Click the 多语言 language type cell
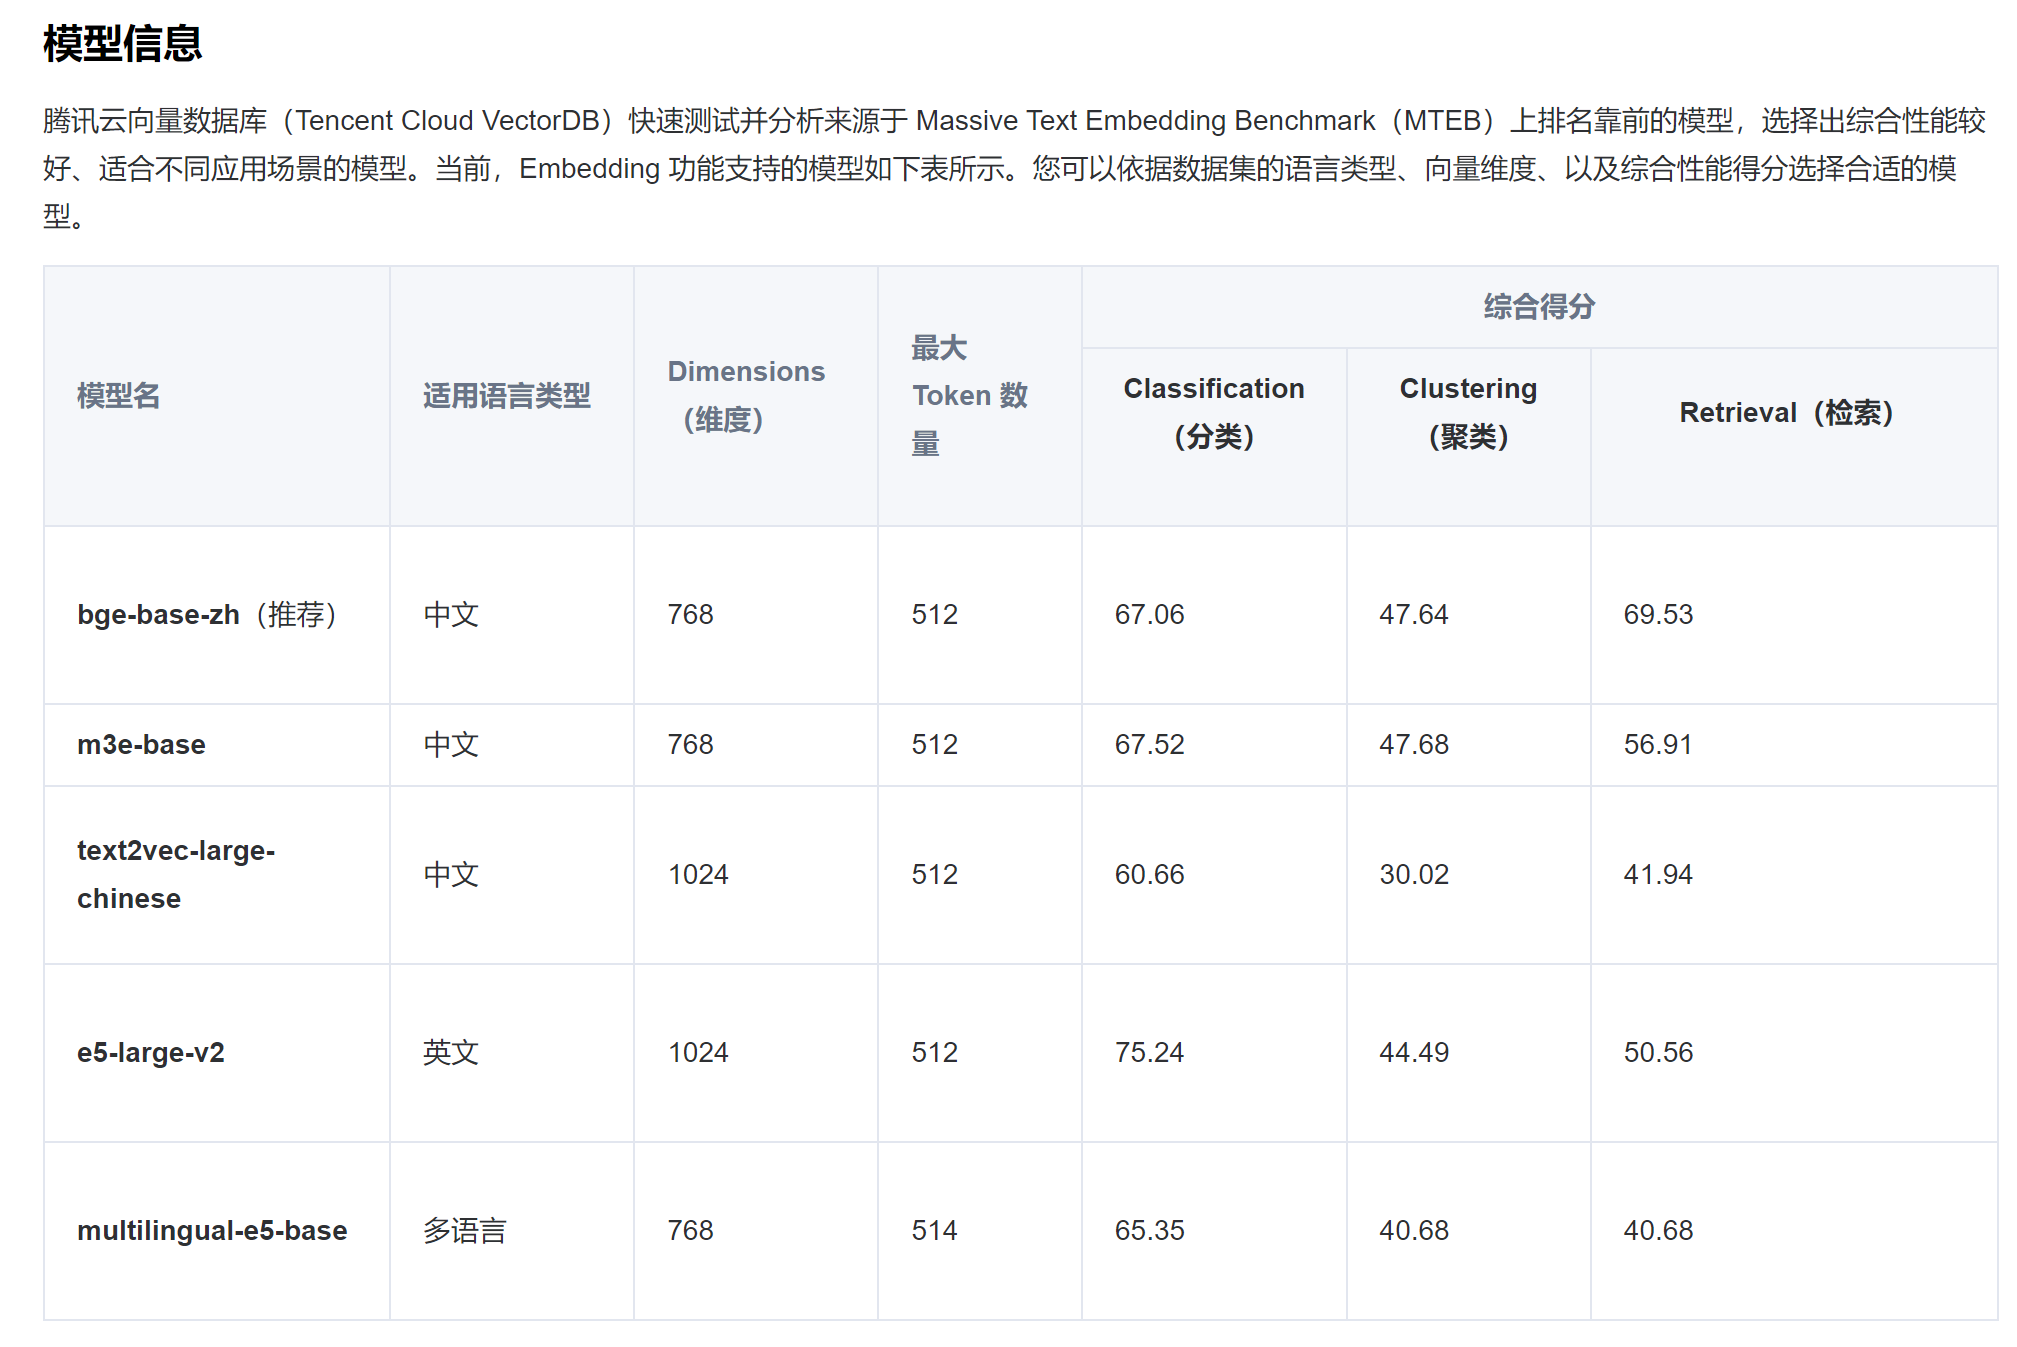The image size is (2017, 1347). click(464, 1230)
